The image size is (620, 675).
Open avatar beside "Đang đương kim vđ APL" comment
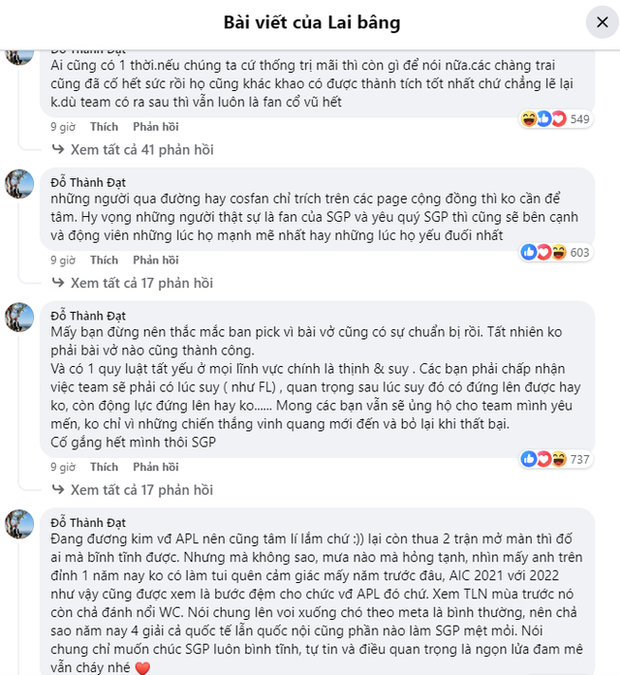[21, 524]
